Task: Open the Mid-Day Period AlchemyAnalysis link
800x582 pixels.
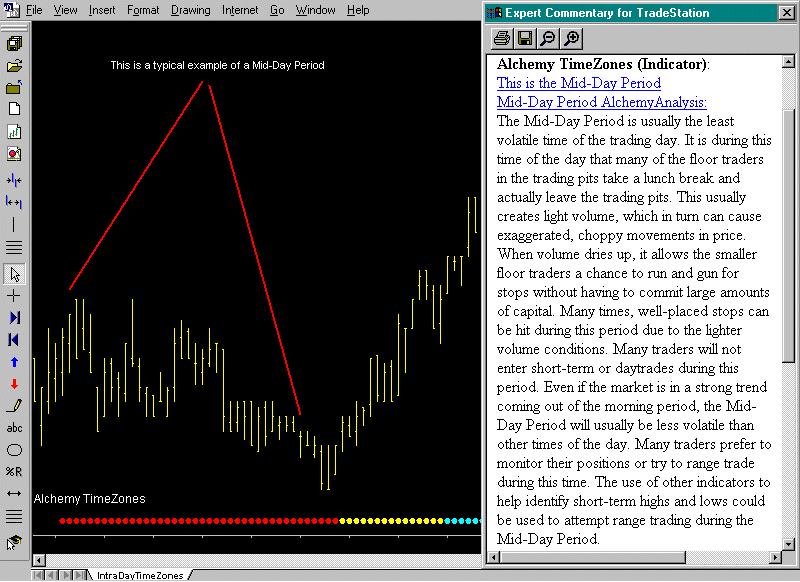Action: (602, 102)
